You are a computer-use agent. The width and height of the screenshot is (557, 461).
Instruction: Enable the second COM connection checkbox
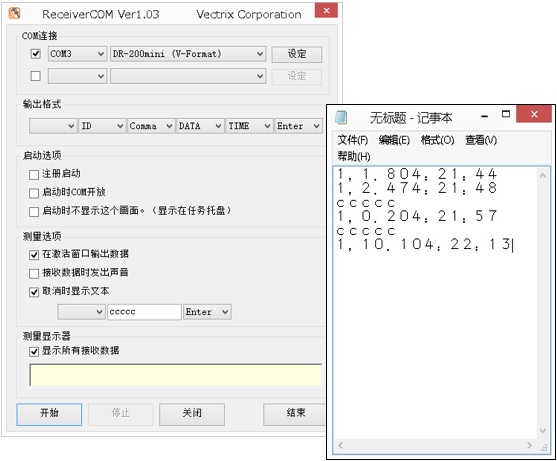point(36,76)
